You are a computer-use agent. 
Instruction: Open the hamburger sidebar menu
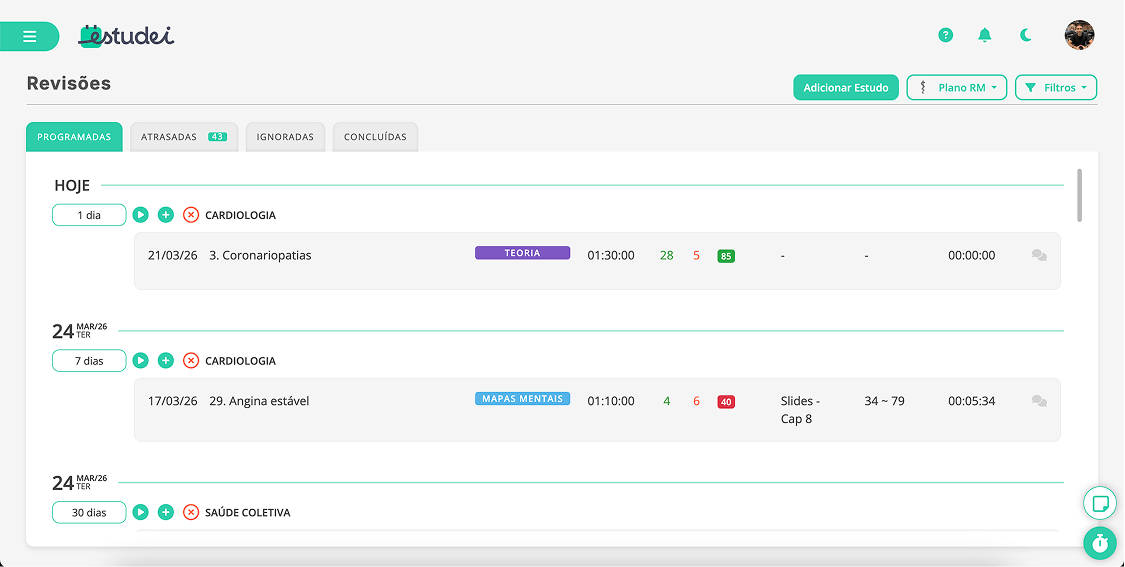[x=29, y=37]
